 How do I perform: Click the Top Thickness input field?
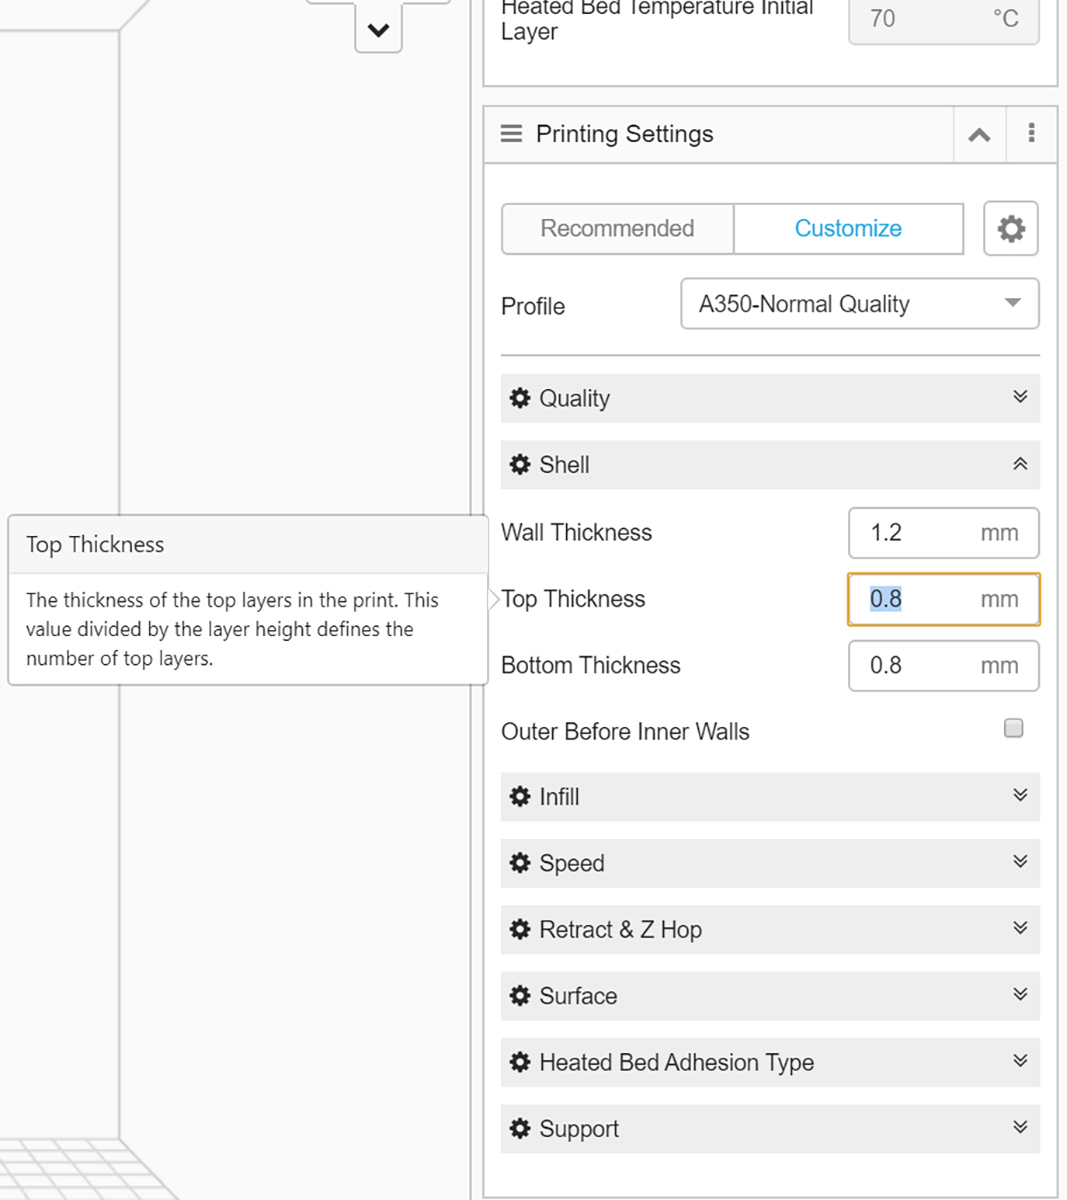click(x=943, y=599)
